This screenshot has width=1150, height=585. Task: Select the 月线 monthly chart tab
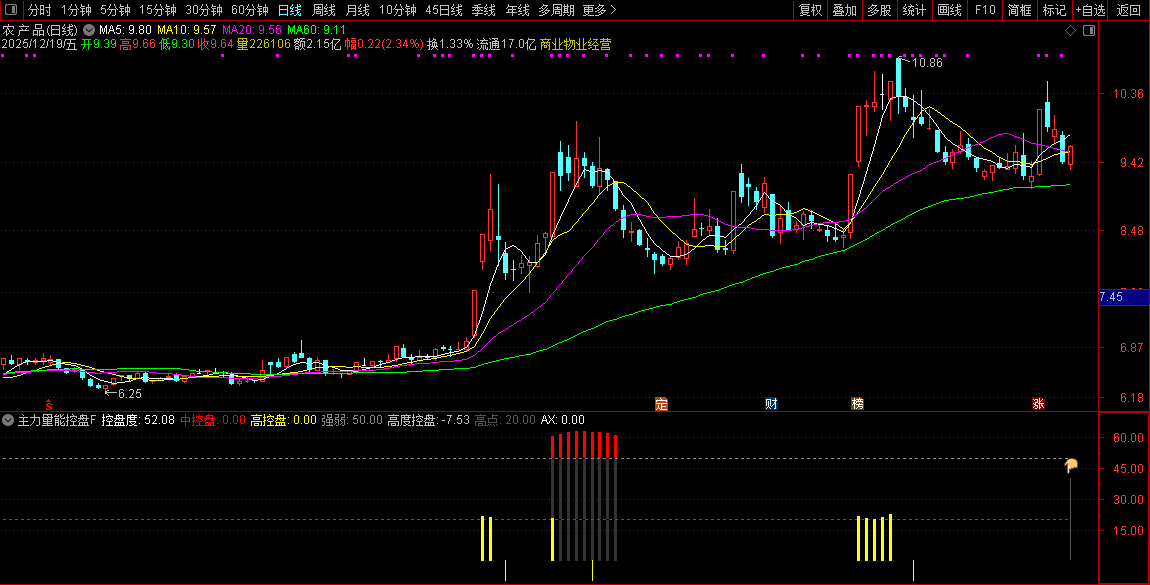(357, 10)
